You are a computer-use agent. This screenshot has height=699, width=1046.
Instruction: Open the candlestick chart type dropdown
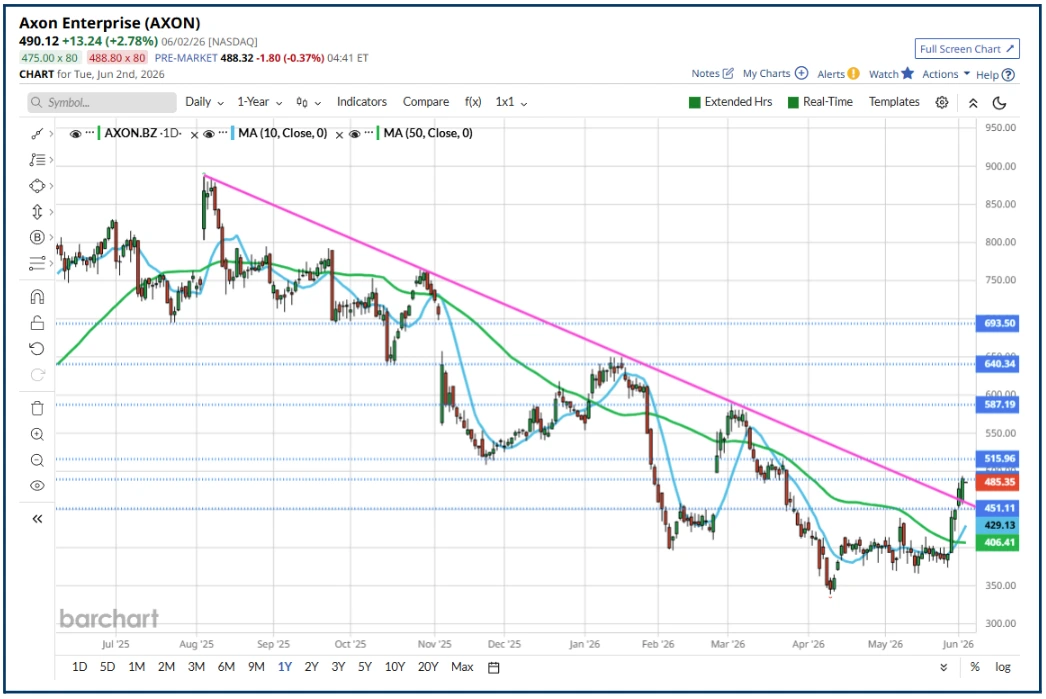click(308, 103)
